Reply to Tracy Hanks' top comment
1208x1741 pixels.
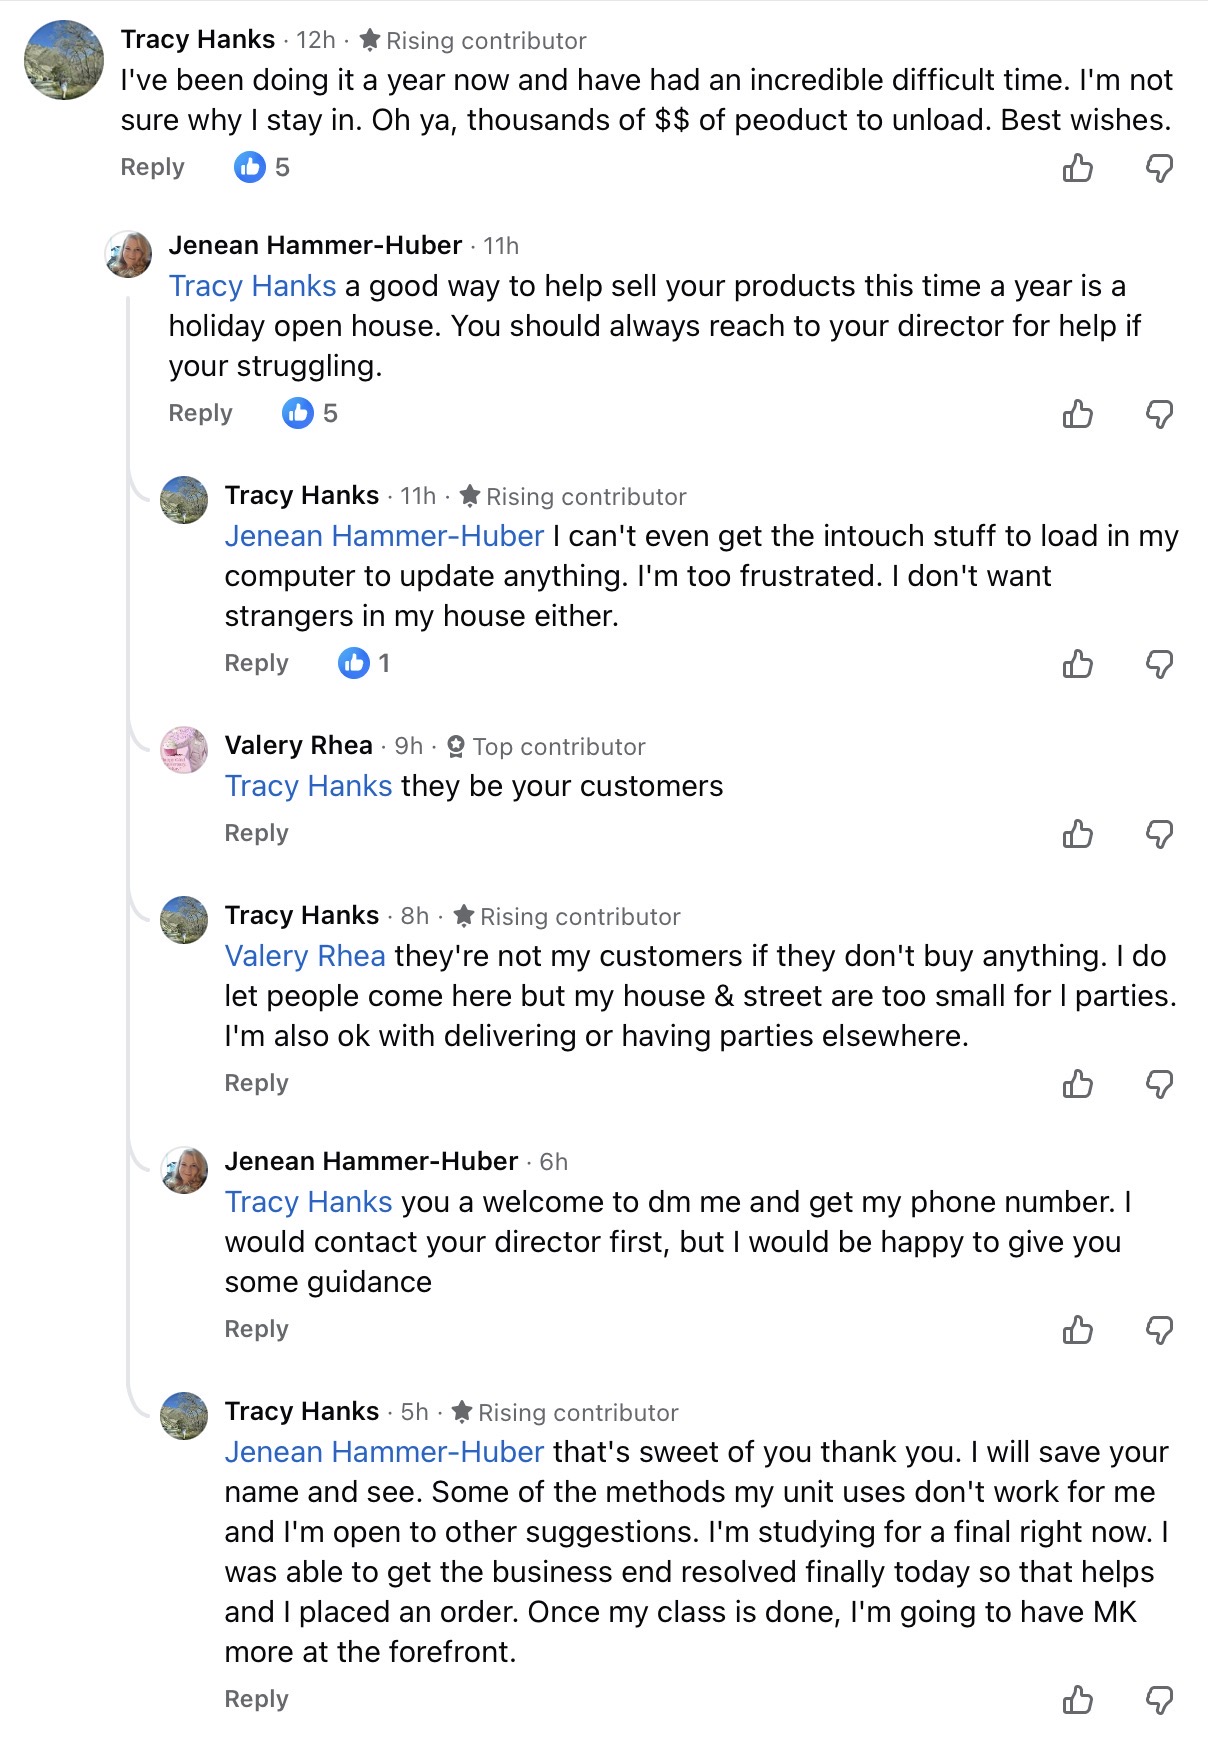(152, 167)
